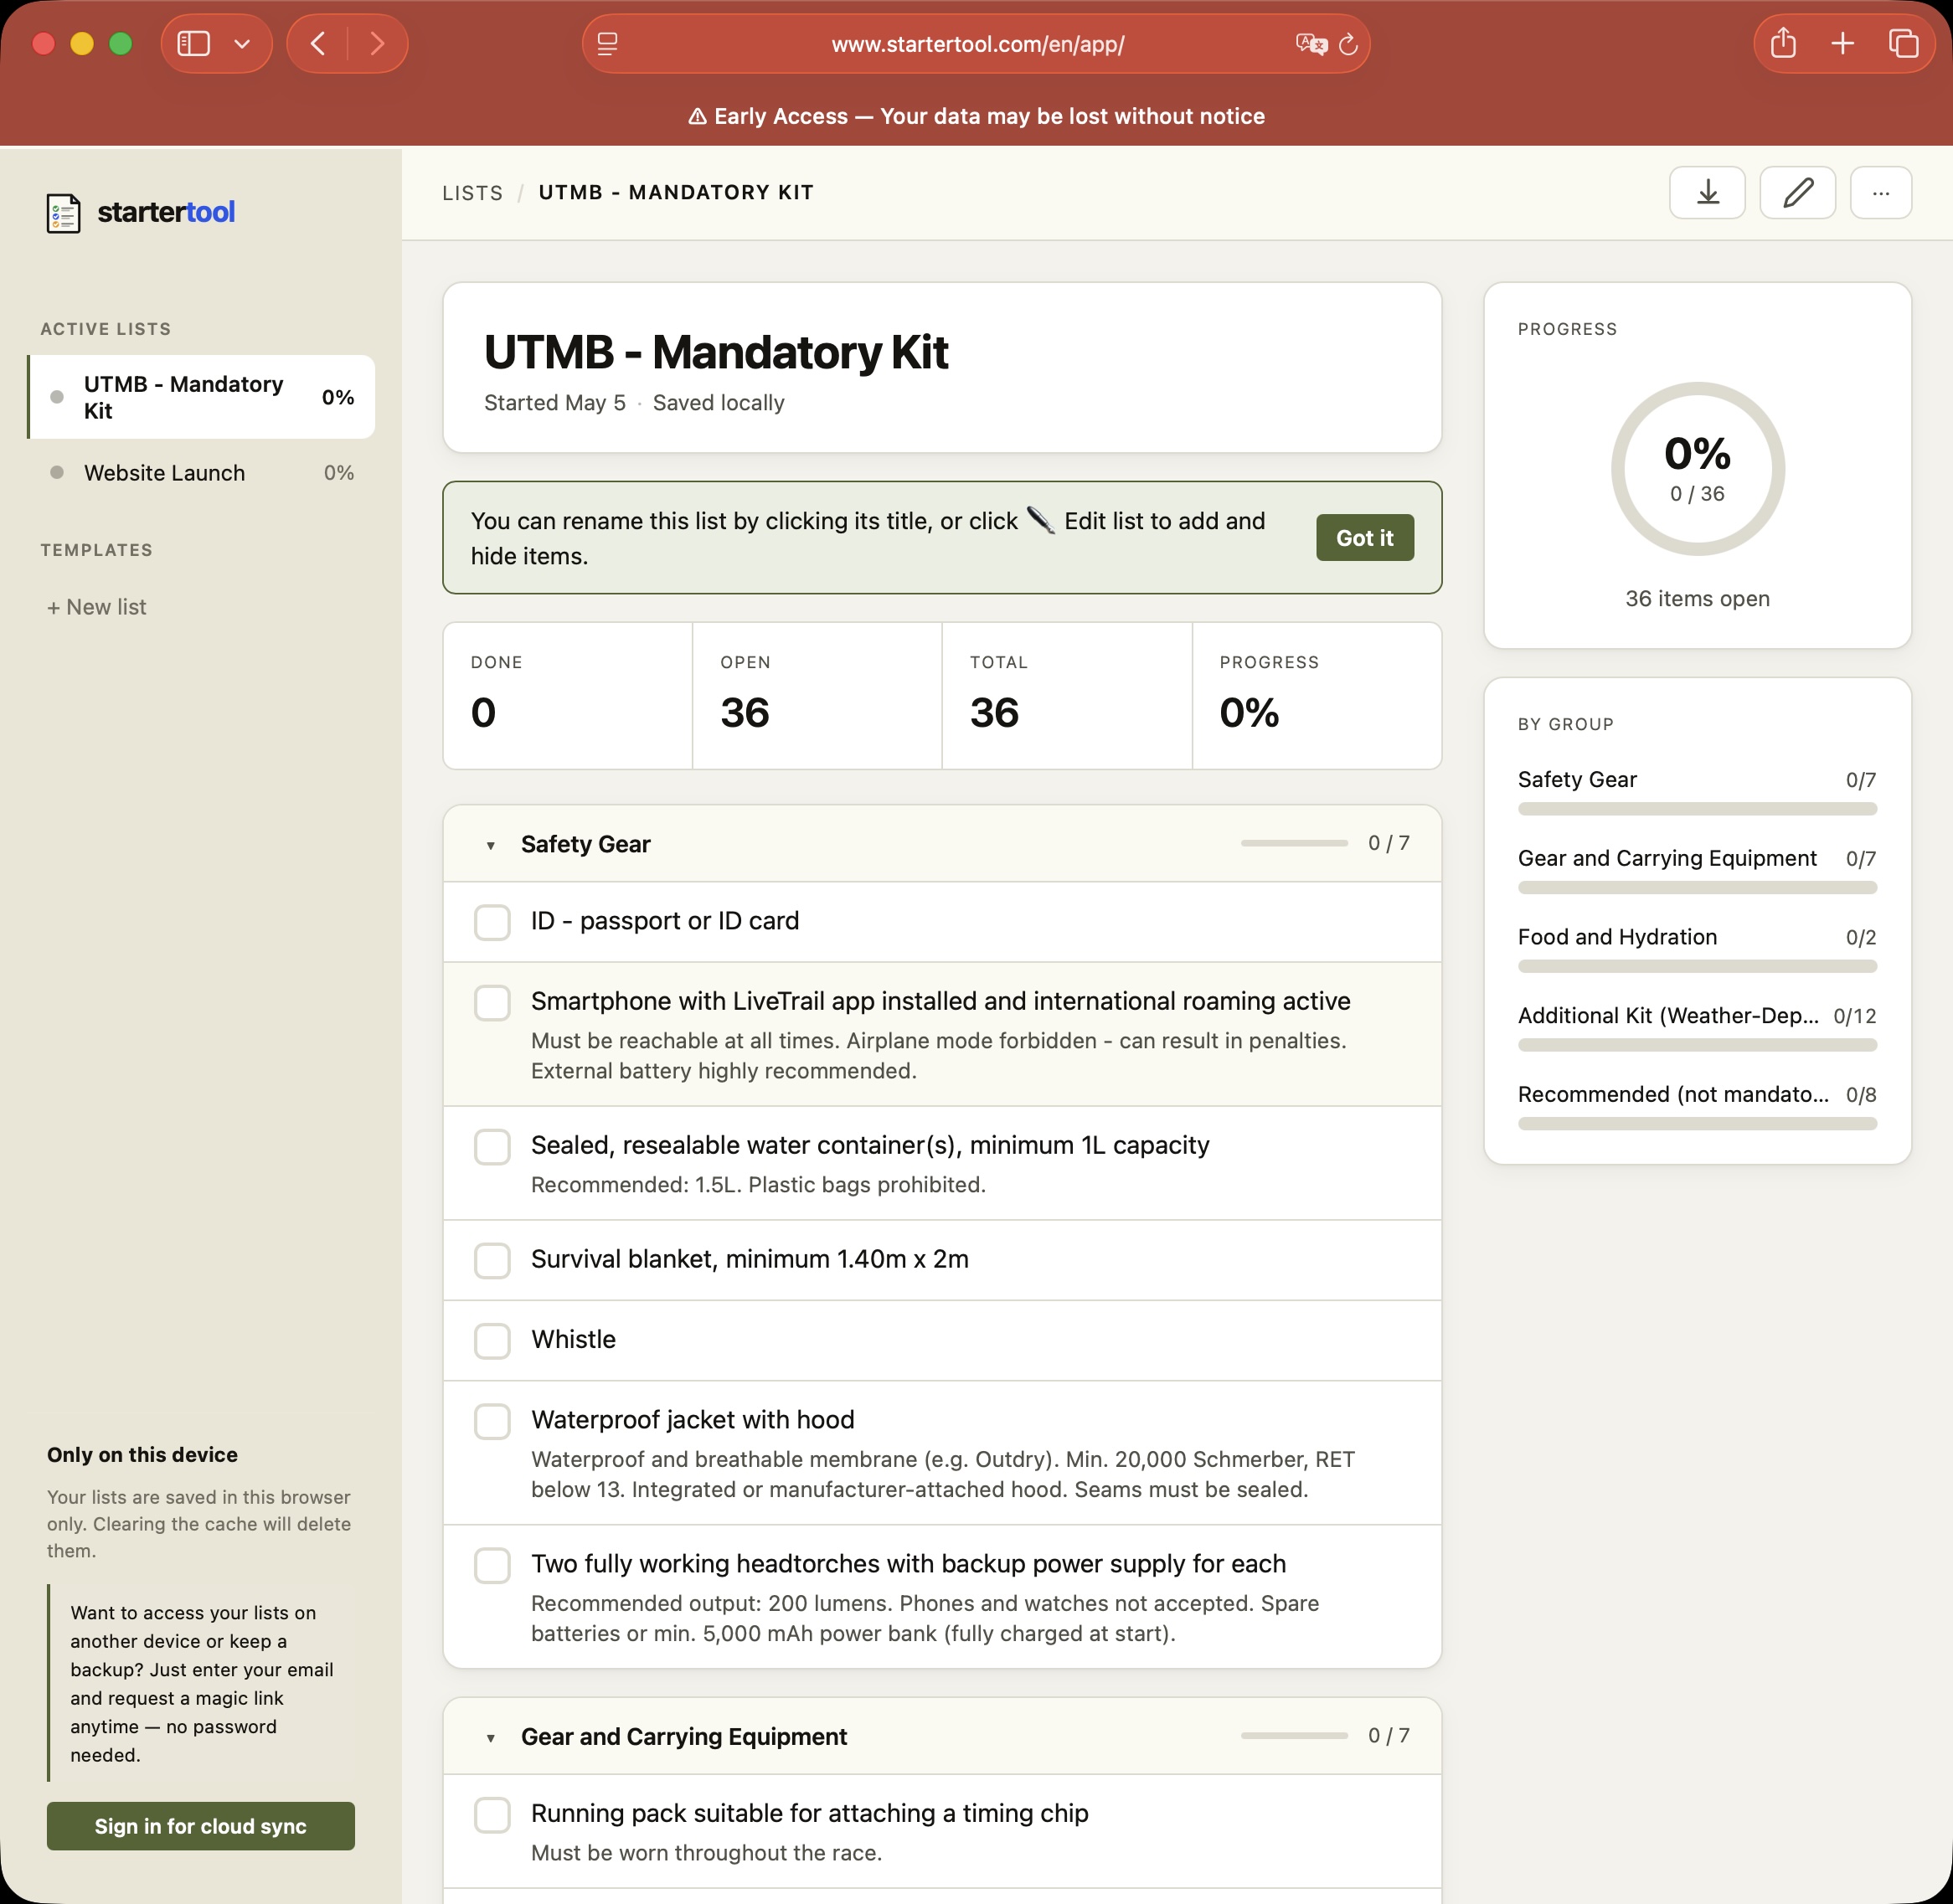
Task: Click Food and Hydration in By Group
Action: (x=1697, y=950)
